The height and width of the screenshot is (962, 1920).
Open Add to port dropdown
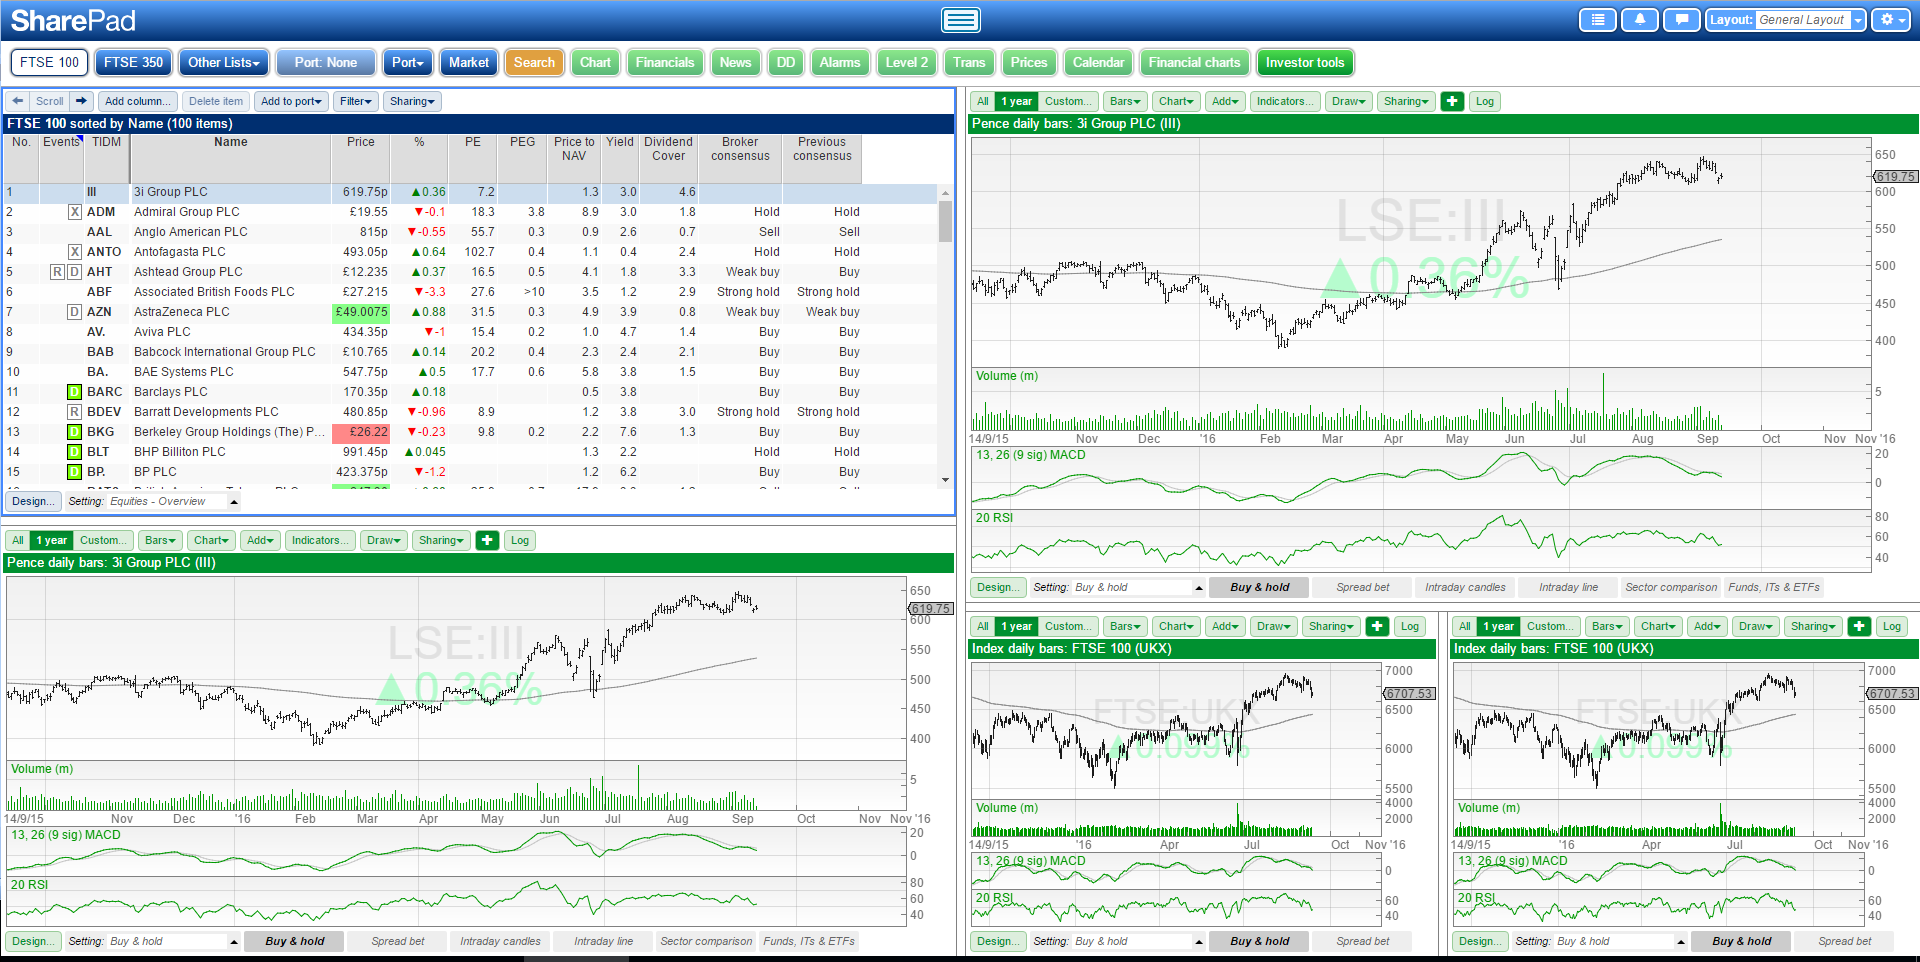pyautogui.click(x=291, y=101)
